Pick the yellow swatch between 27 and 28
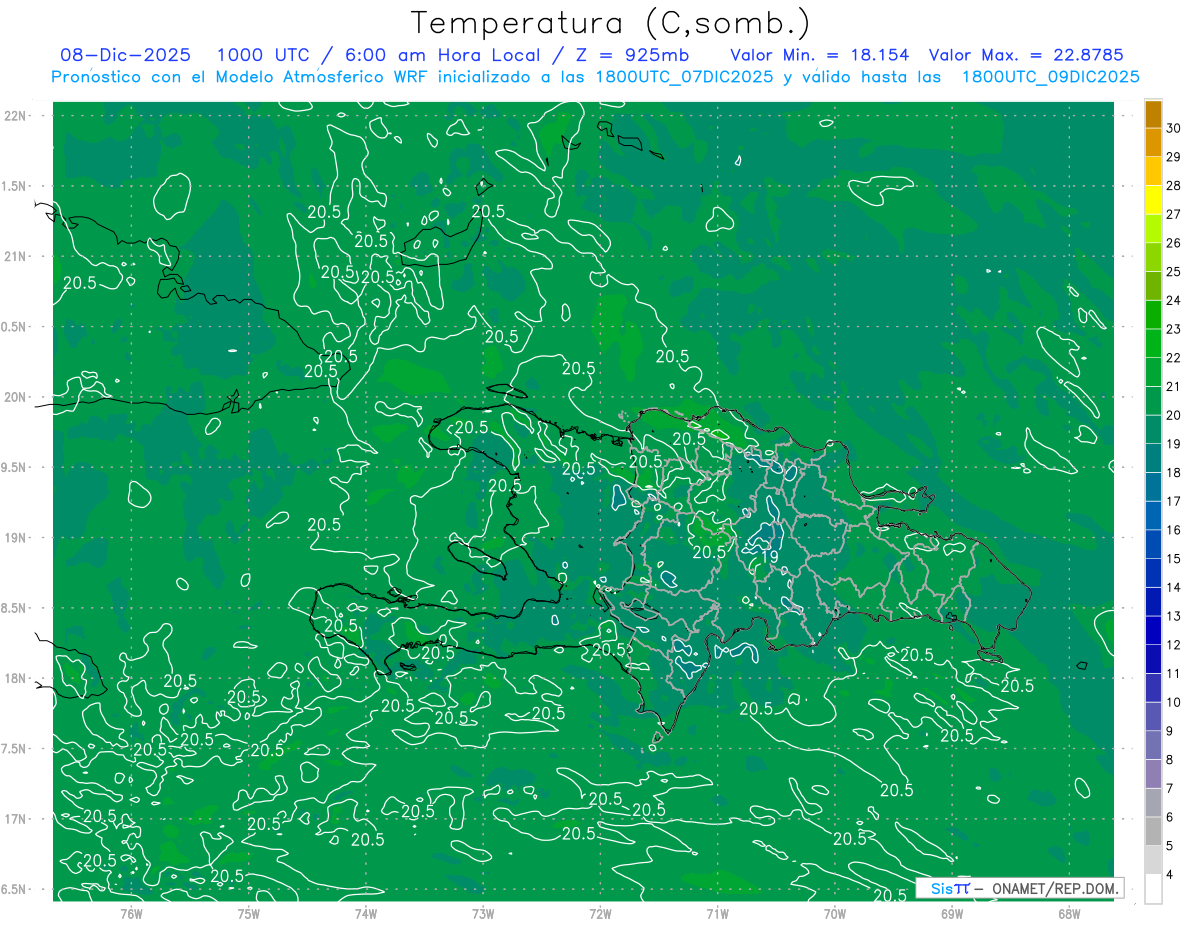1200x927 pixels. [1153, 200]
